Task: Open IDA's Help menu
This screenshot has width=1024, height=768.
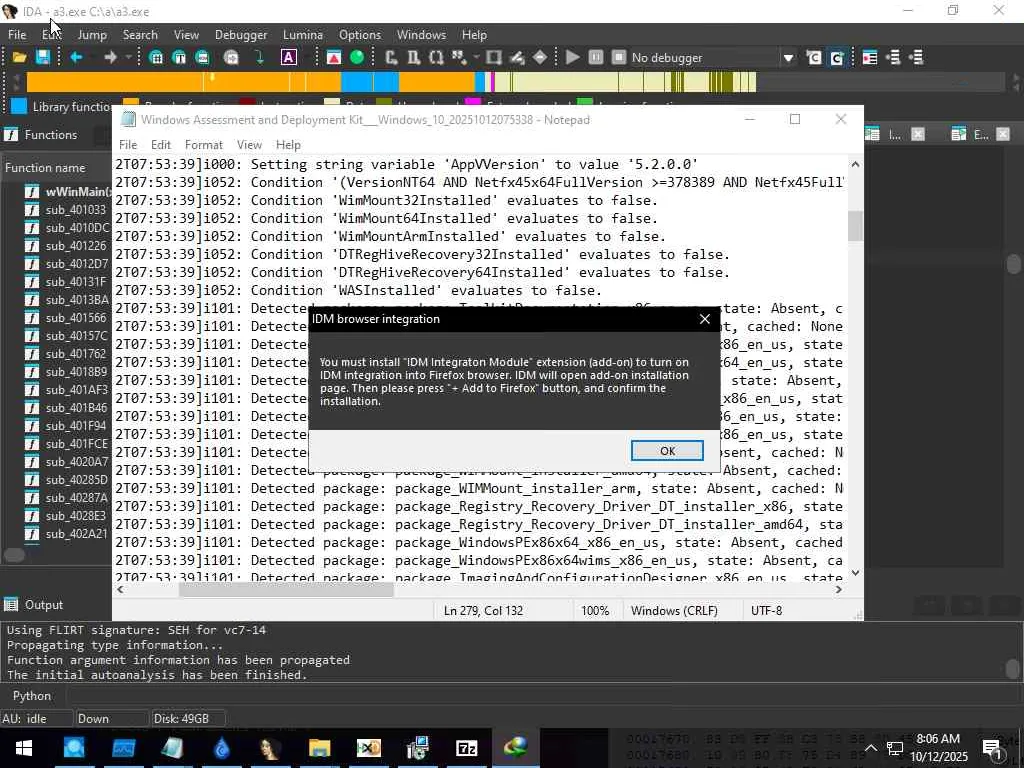Action: tap(474, 35)
